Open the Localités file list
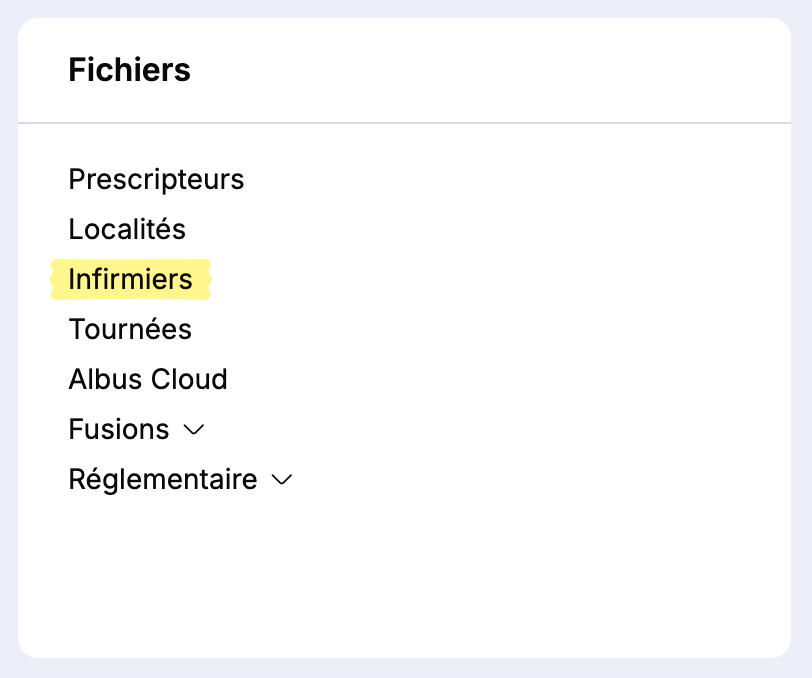The width and height of the screenshot is (812, 678). coord(127,229)
